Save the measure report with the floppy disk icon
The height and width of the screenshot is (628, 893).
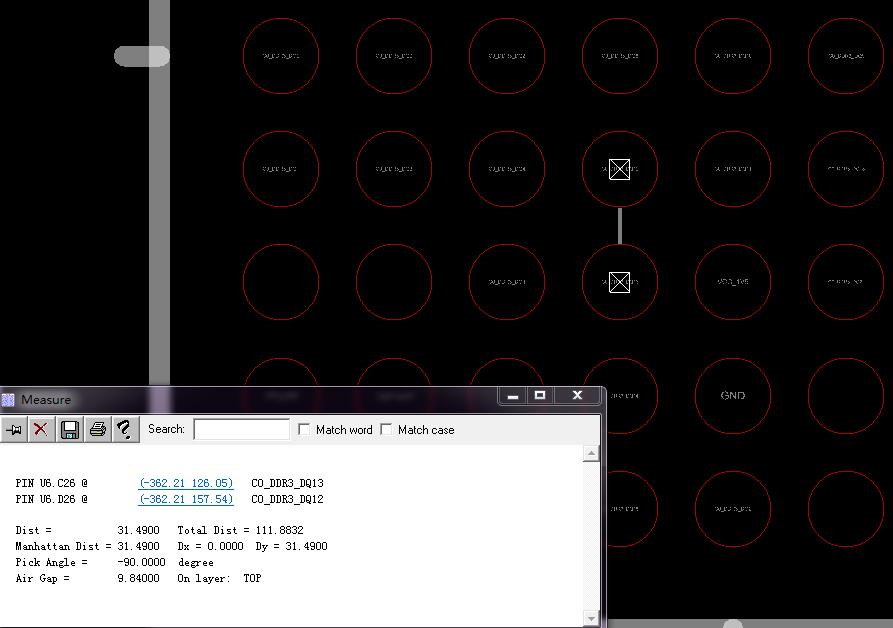[x=69, y=429]
